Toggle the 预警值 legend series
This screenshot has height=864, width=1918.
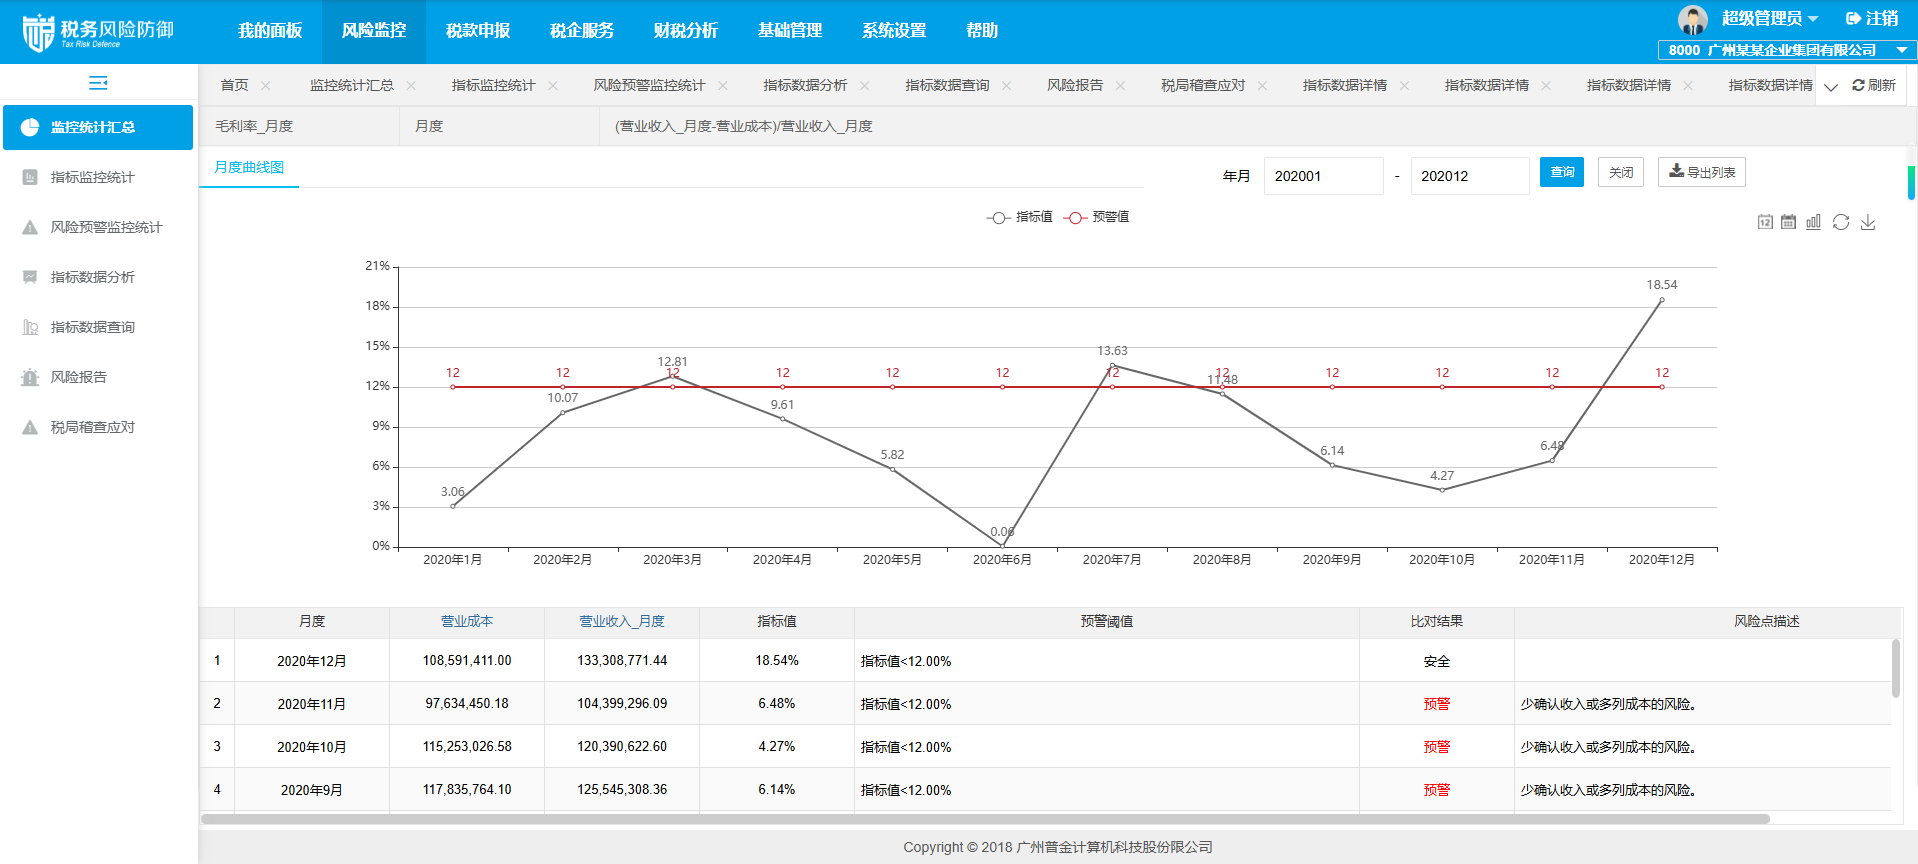click(1097, 217)
